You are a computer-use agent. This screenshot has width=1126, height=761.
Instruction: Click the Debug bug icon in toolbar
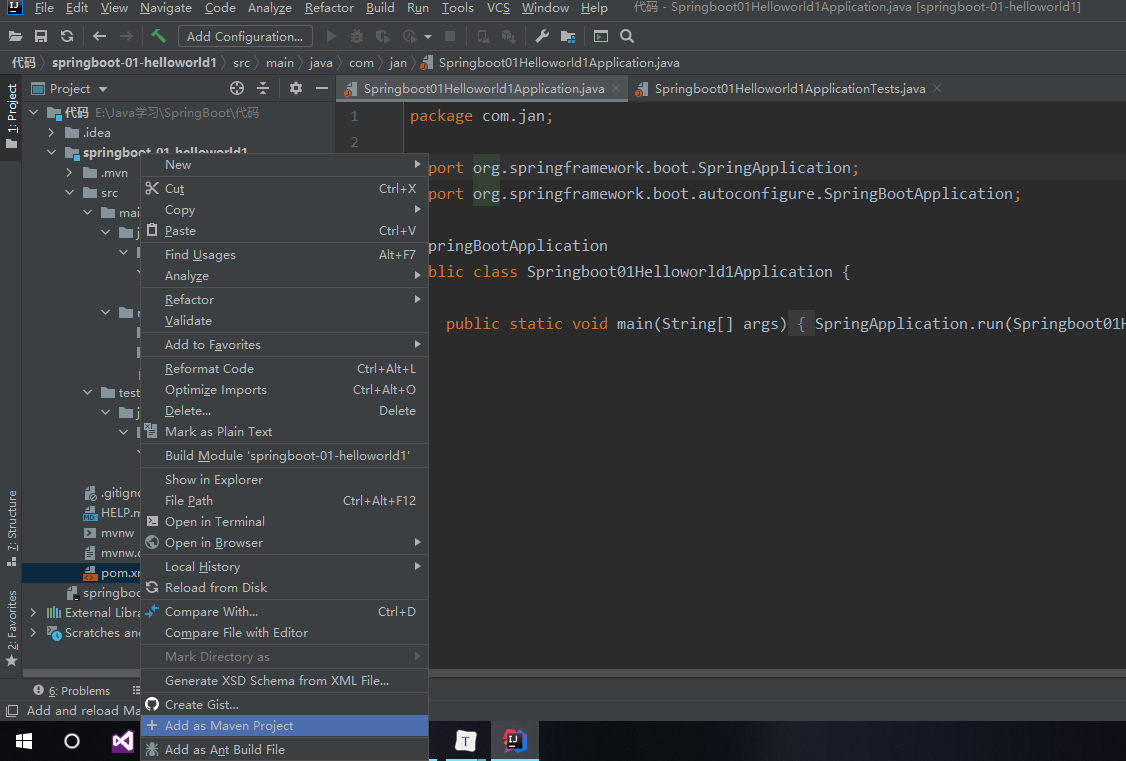[356, 37]
